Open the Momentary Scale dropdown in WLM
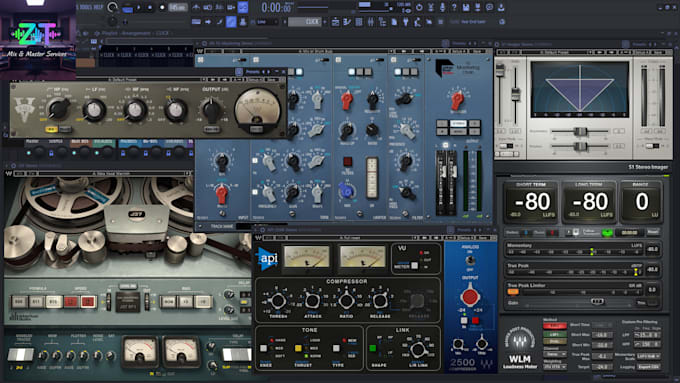Viewport: 680px width, 383px height. point(648,357)
